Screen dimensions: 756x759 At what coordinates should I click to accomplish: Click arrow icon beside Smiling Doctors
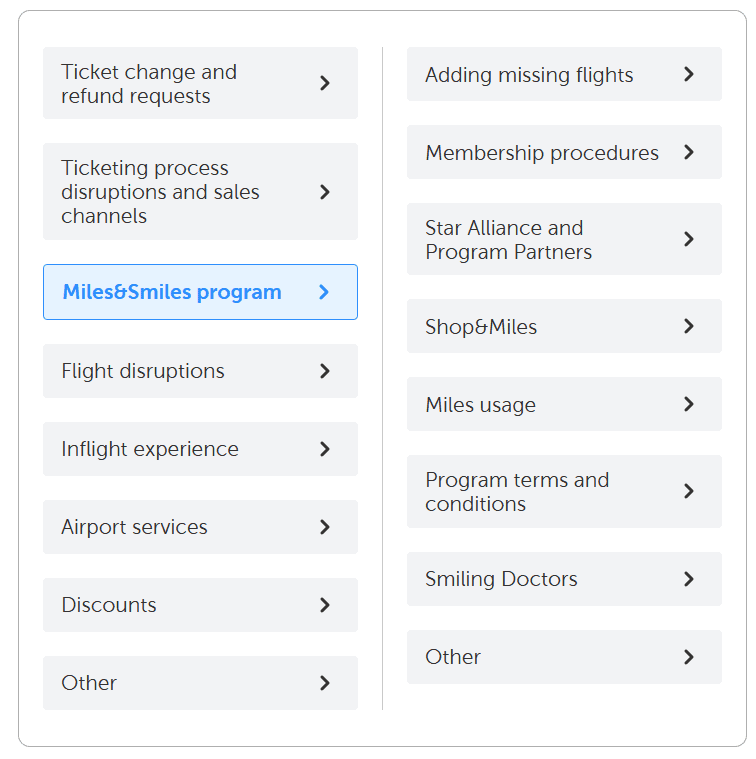pos(689,579)
